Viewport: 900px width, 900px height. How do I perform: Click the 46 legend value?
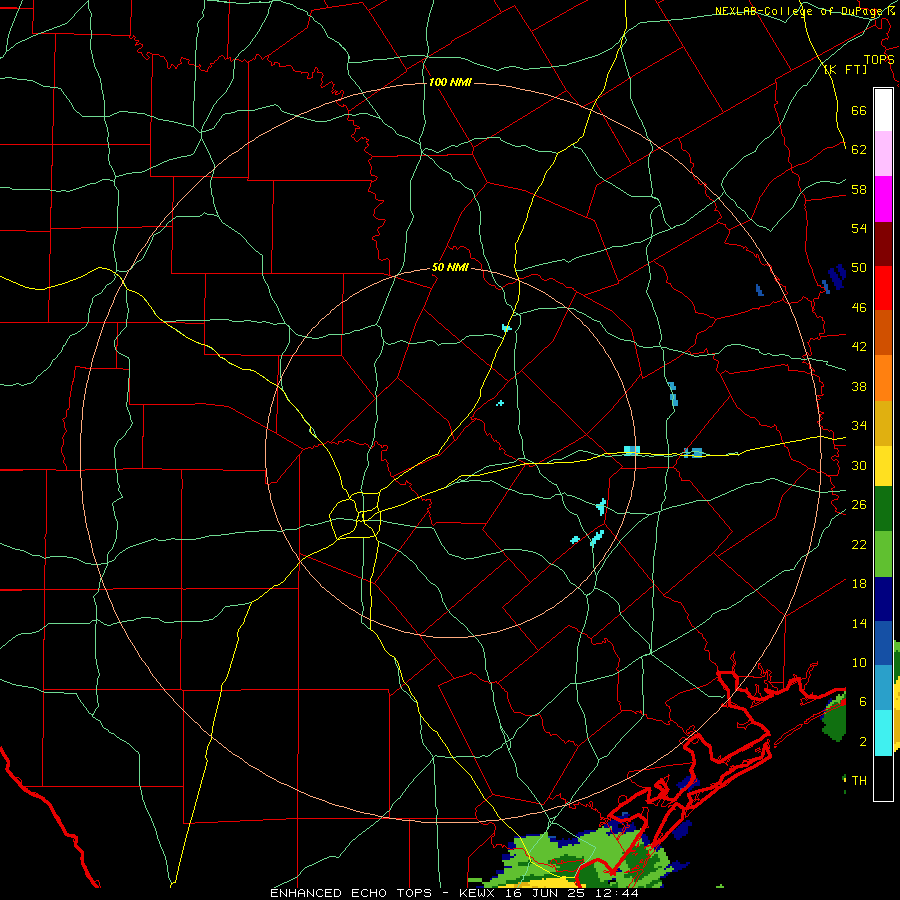pyautogui.click(x=859, y=308)
